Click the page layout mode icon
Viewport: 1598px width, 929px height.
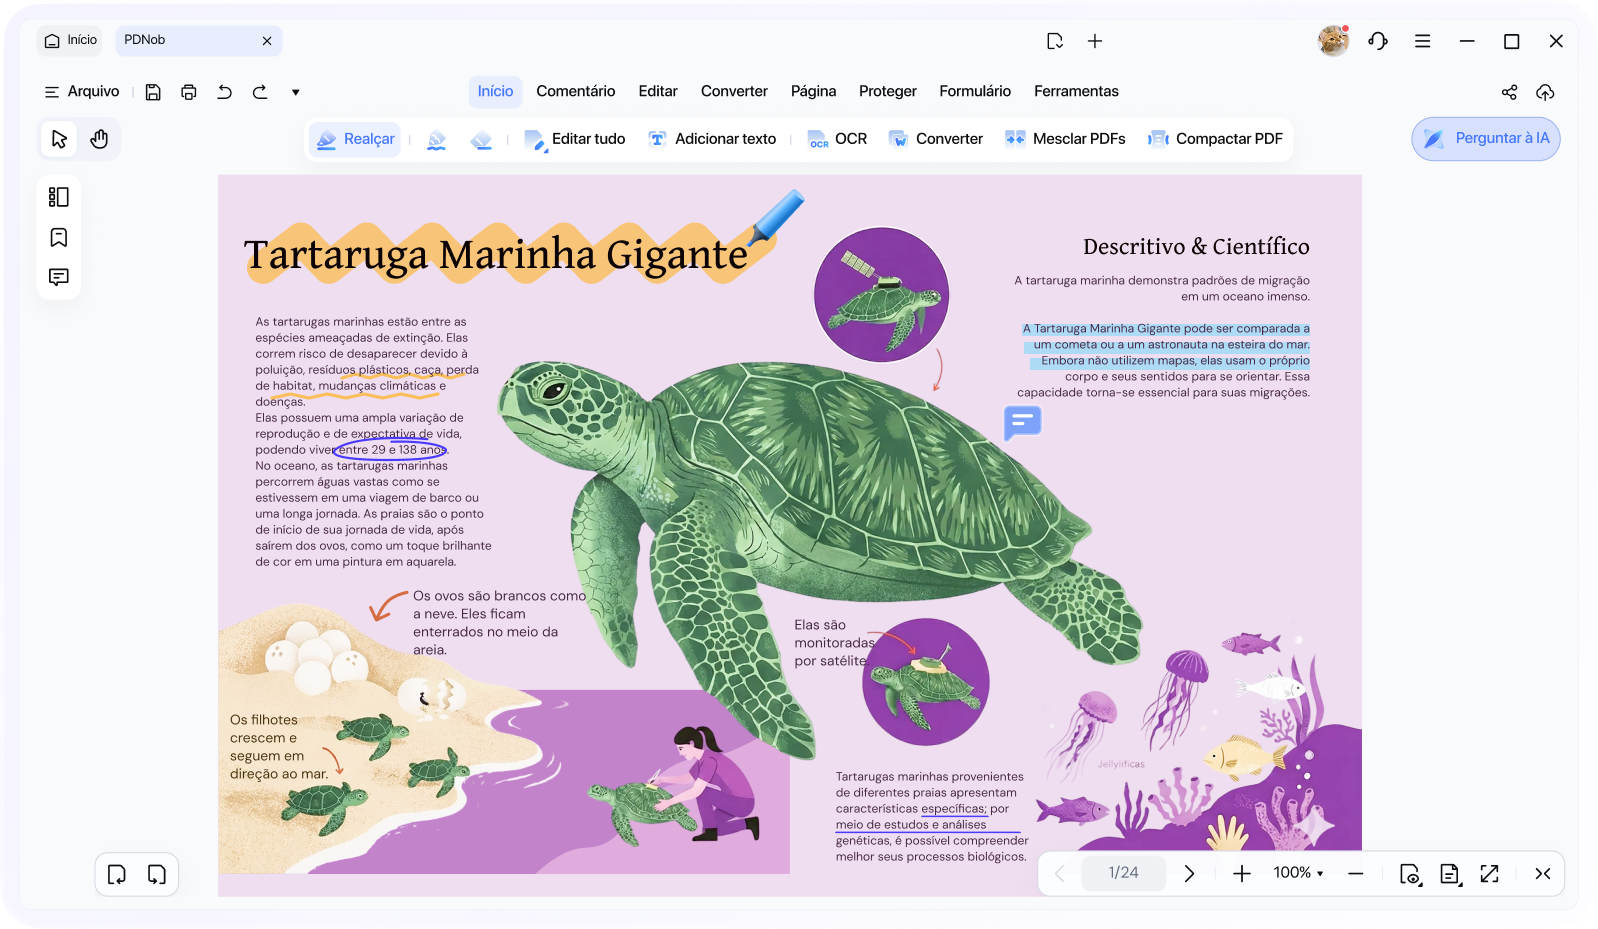[1449, 873]
